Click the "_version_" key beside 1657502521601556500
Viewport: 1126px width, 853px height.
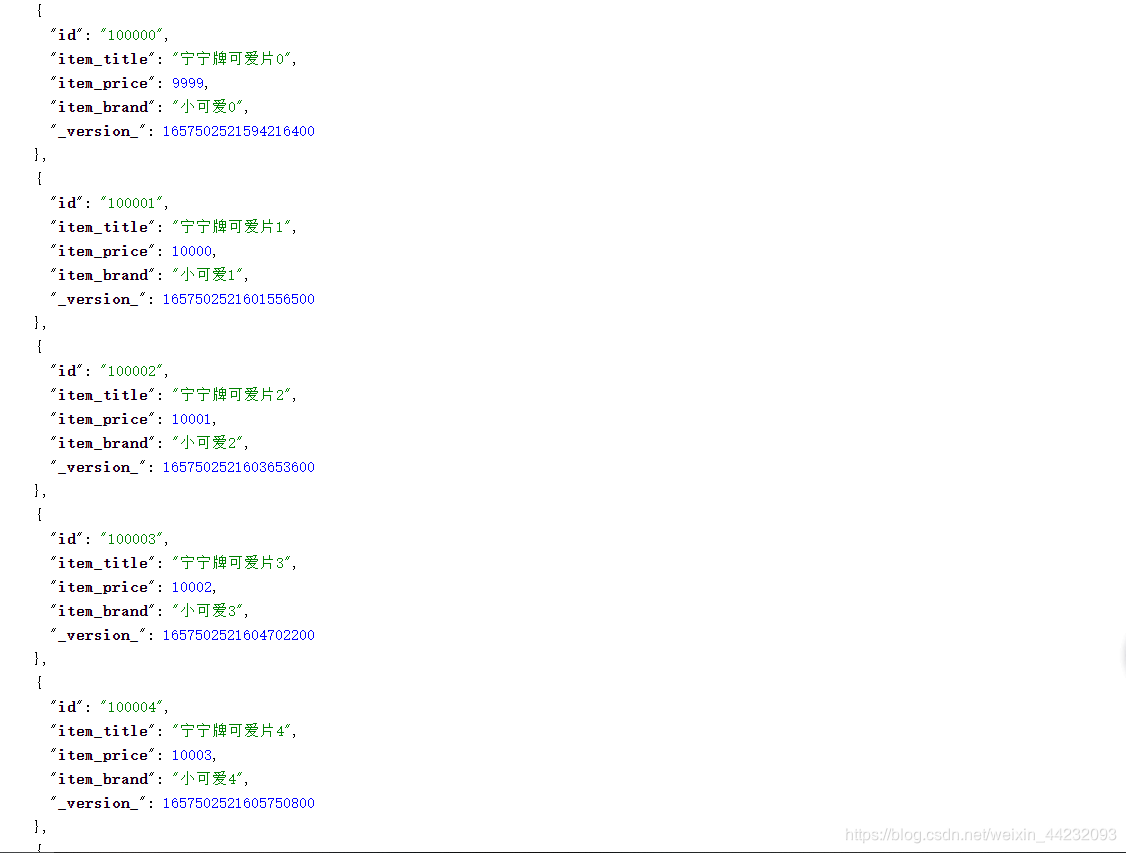pos(98,299)
